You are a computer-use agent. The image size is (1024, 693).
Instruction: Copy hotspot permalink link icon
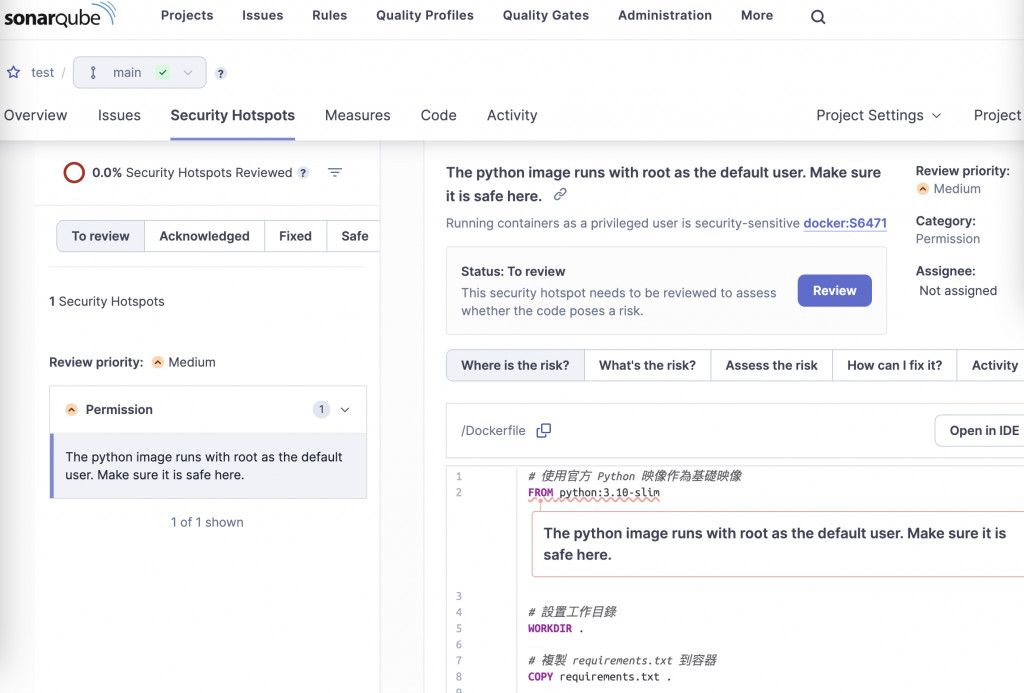pos(561,195)
